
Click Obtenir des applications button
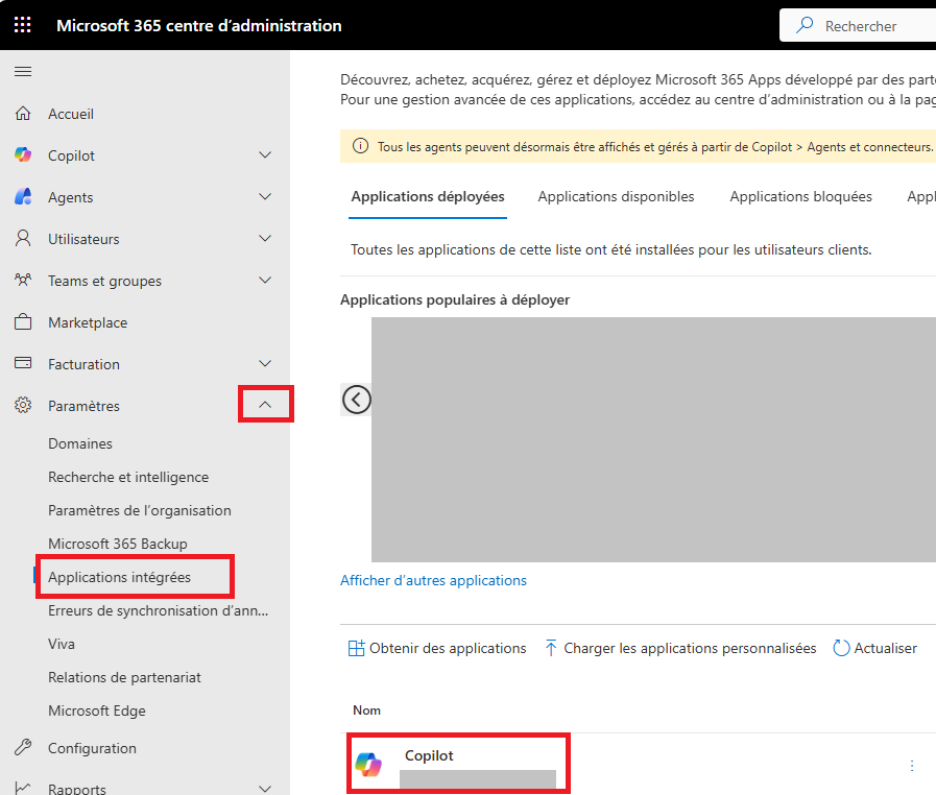[437, 648]
